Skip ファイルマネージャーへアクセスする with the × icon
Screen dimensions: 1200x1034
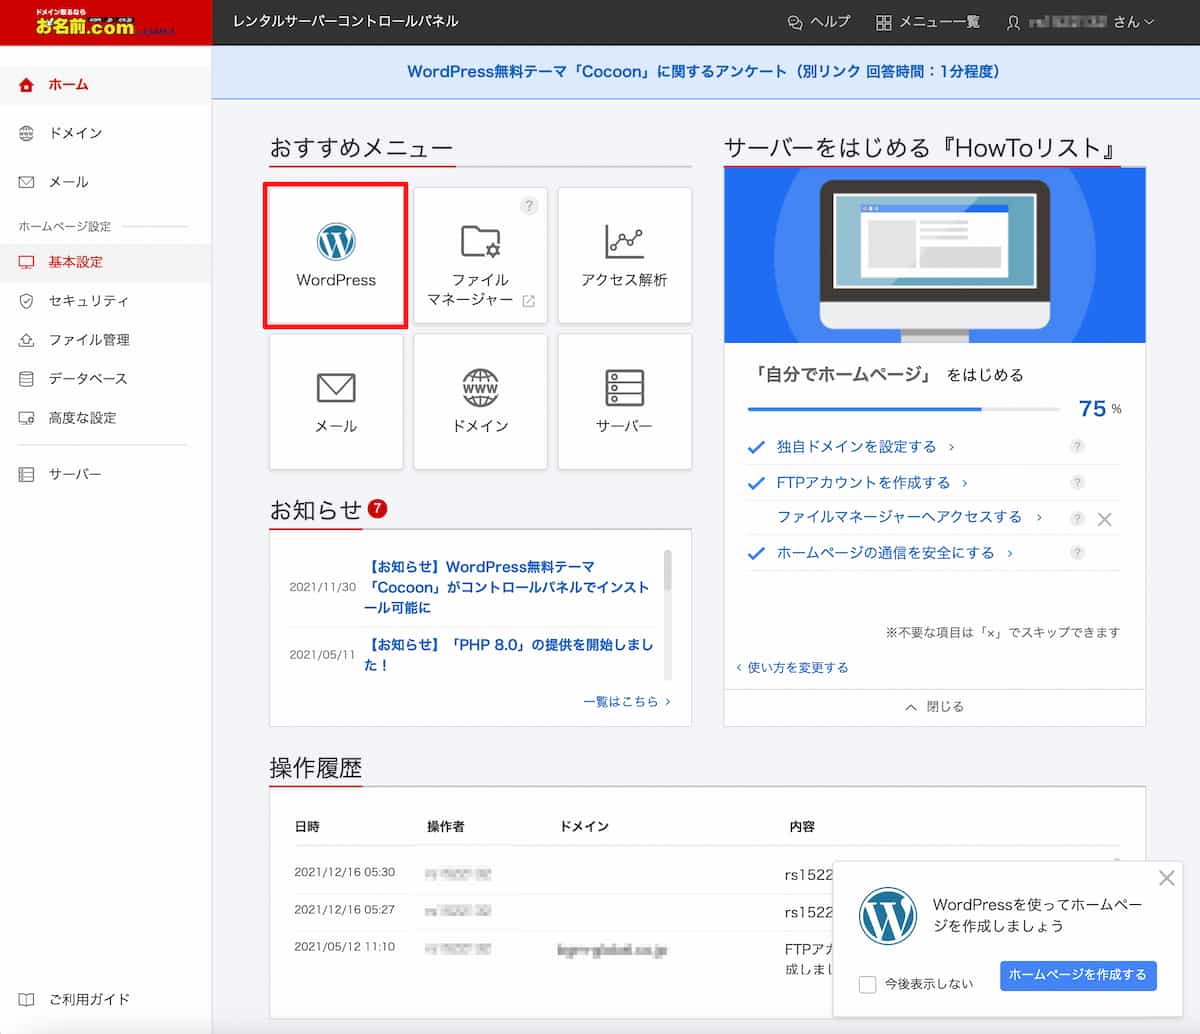[1104, 519]
